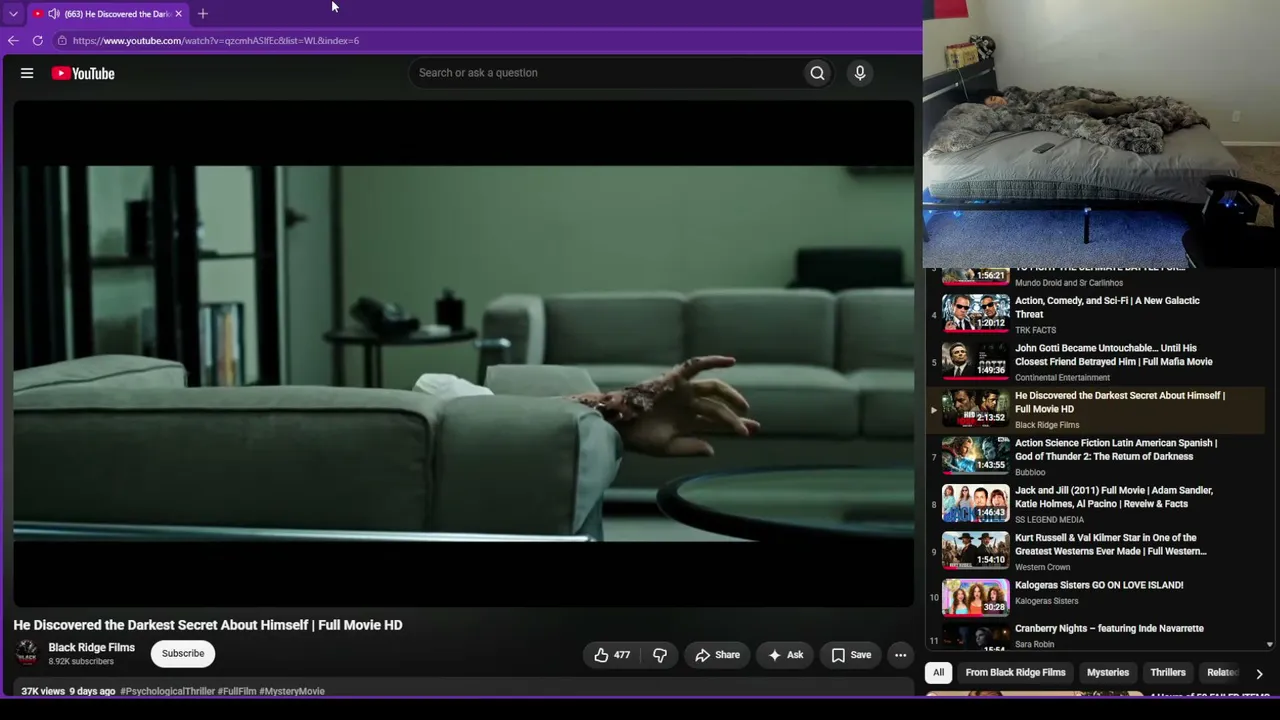
Task: Click playlist scrollbar down arrow
Action: [x=1269, y=645]
